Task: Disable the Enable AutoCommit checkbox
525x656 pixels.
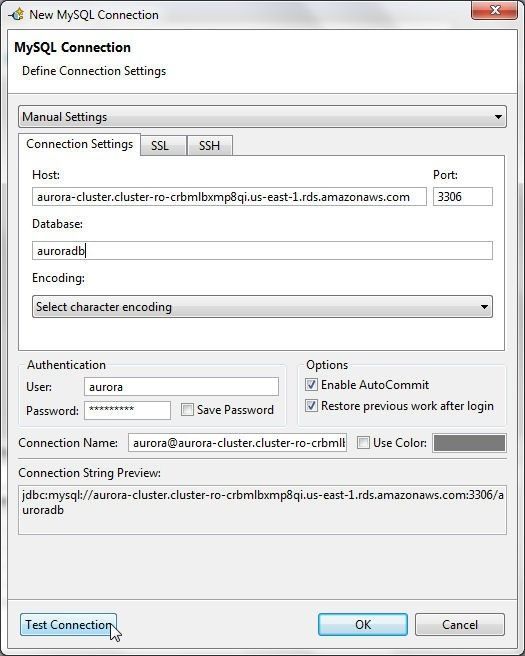Action: (311, 384)
